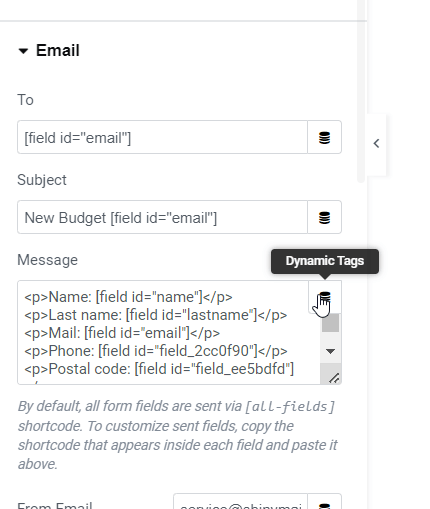Click inside the Message textarea
430x509 pixels.
[x=169, y=332]
